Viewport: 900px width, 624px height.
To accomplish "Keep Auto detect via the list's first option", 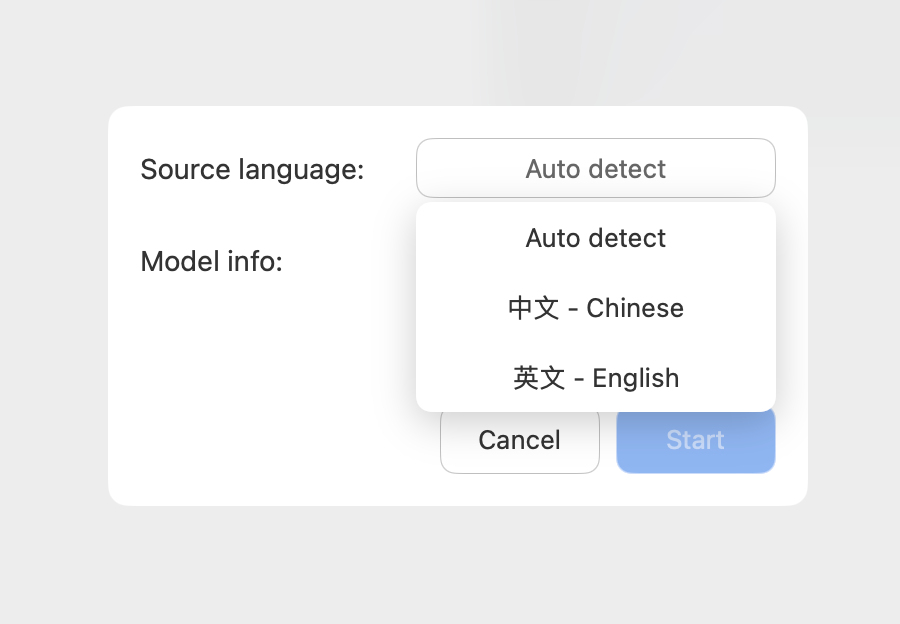I will (x=595, y=238).
